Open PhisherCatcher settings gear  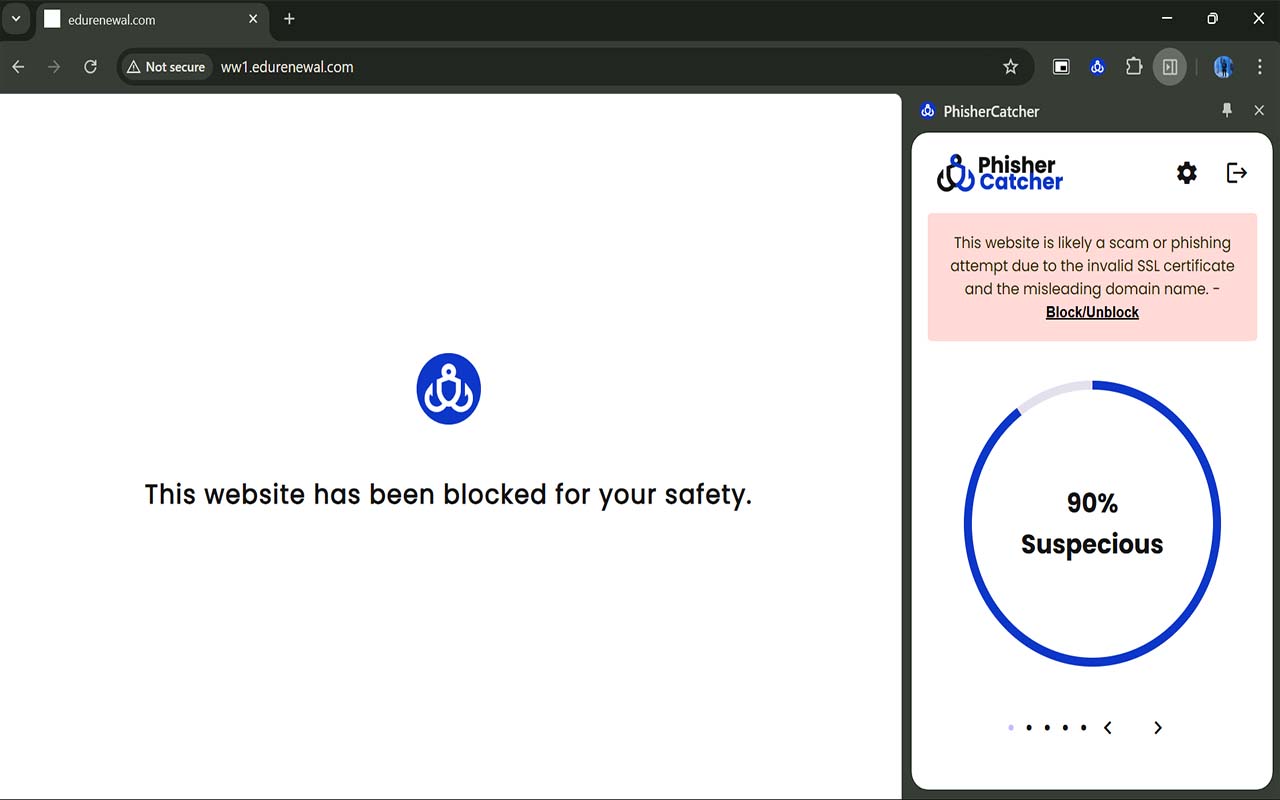coord(1186,173)
